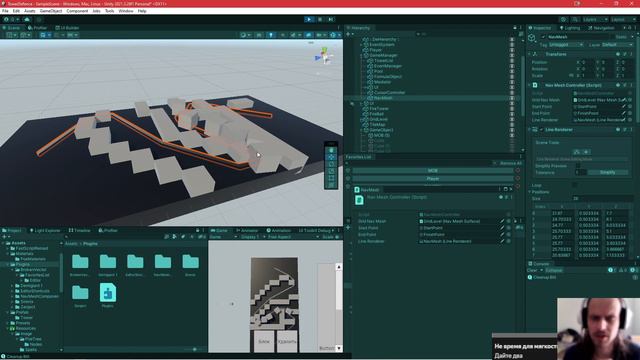Switch to the Lighting tab
The height and width of the screenshot is (360, 640).
tap(570, 28)
